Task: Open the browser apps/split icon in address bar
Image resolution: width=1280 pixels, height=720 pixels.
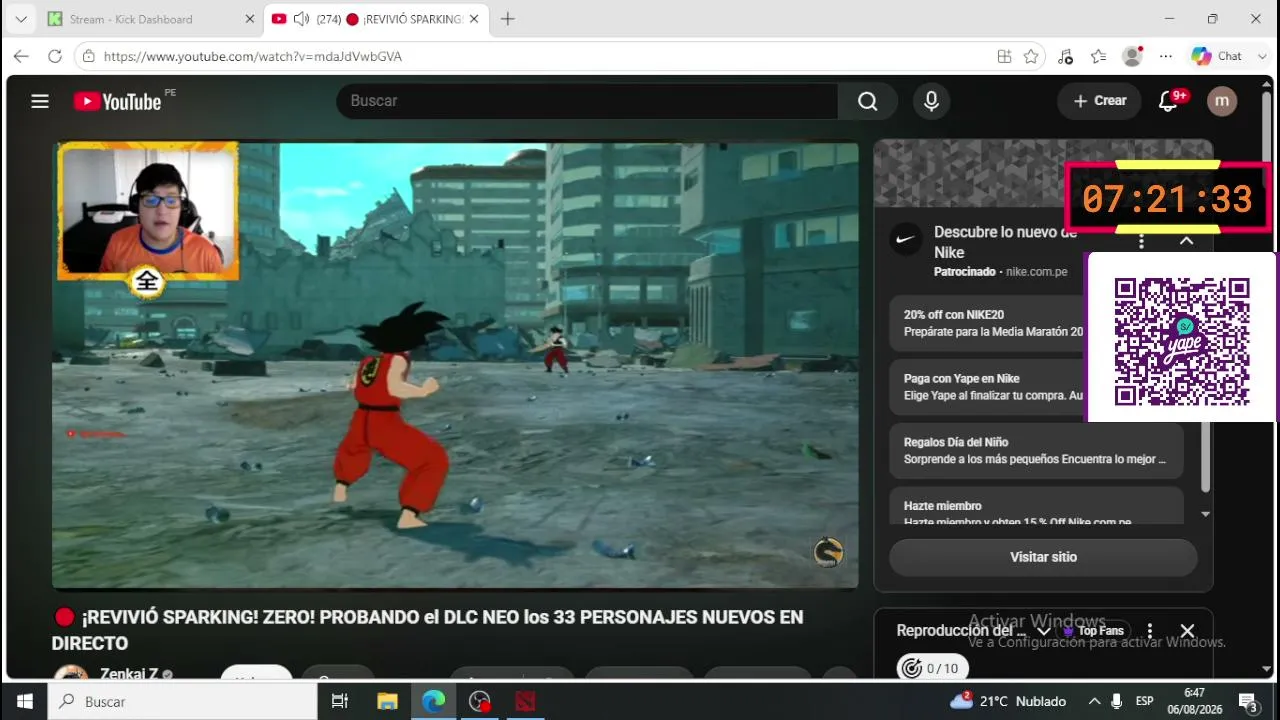Action: pos(1004,56)
